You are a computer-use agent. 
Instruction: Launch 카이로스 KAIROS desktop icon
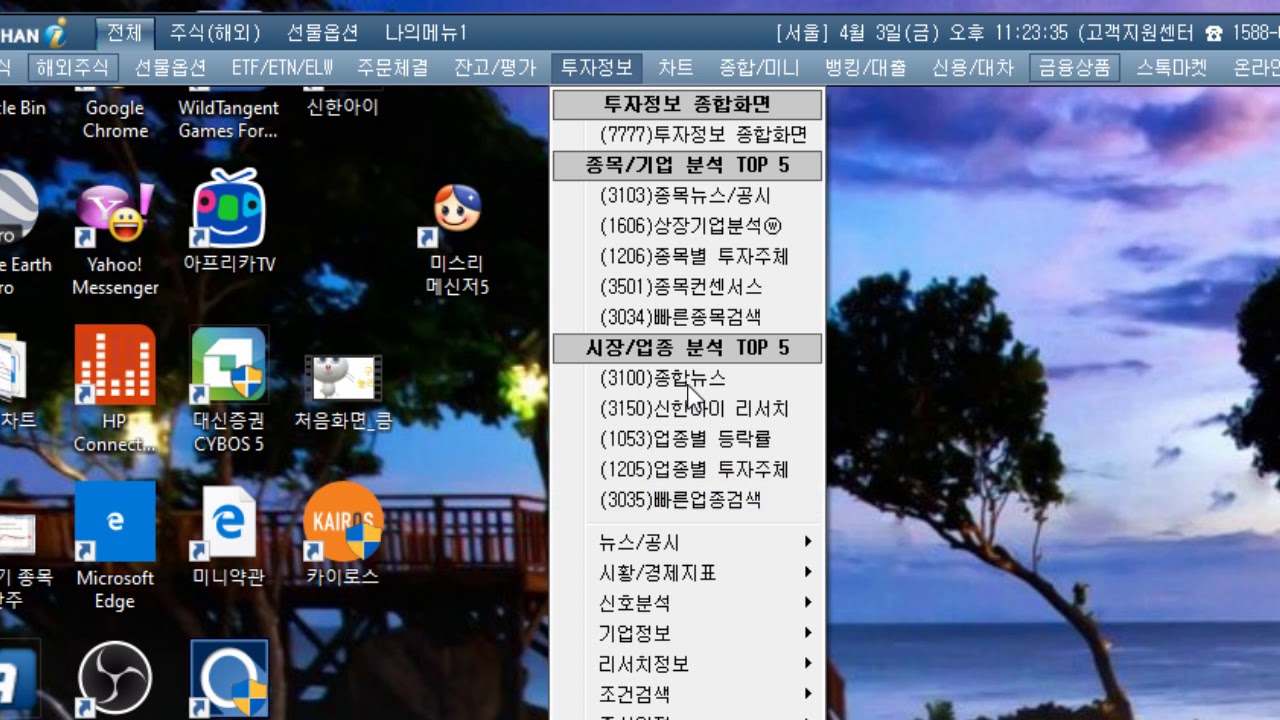(x=343, y=533)
